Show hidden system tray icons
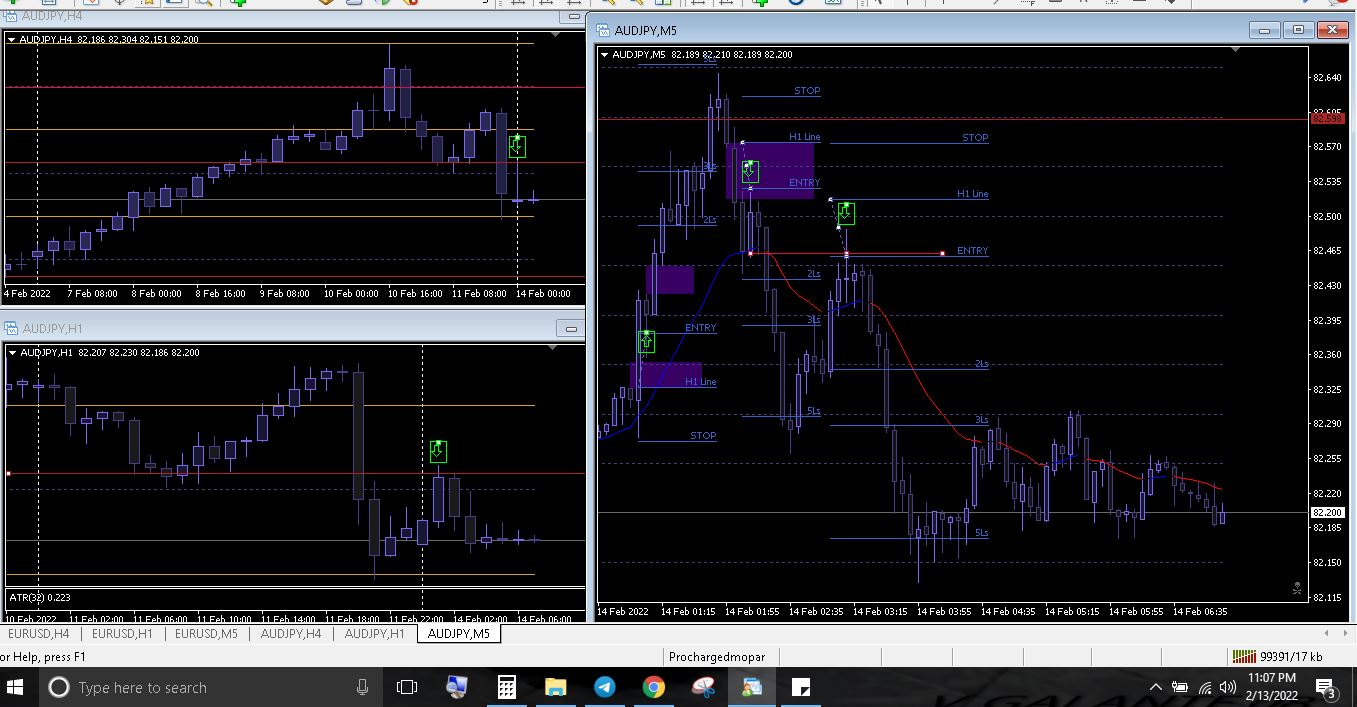 1156,688
